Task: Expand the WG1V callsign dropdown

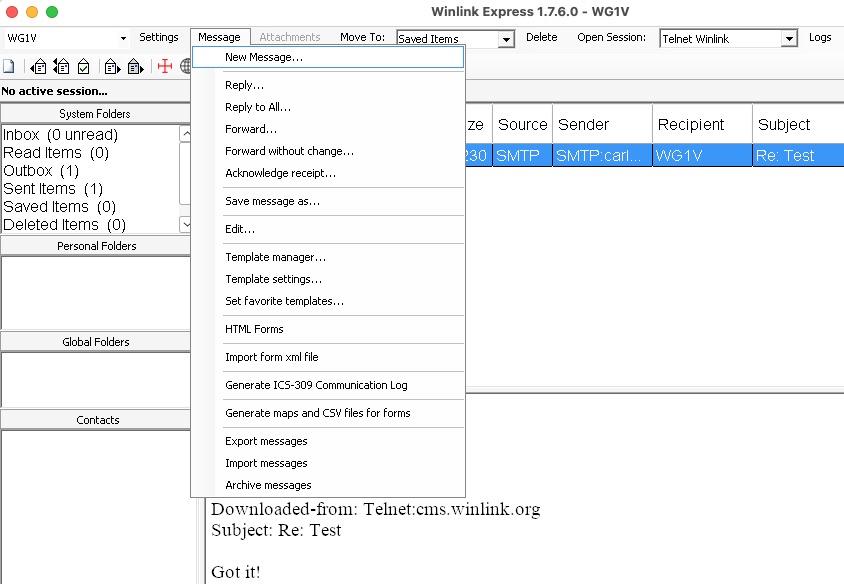Action: click(123, 39)
